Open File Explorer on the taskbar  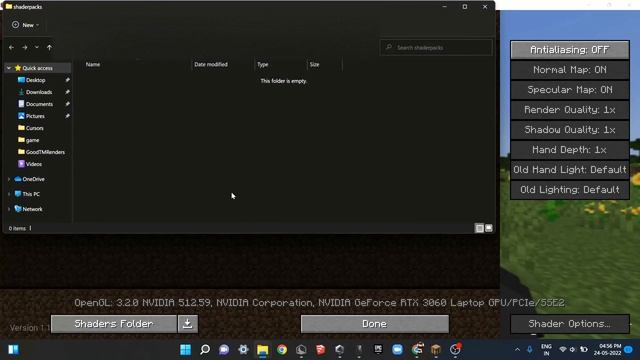262,350
